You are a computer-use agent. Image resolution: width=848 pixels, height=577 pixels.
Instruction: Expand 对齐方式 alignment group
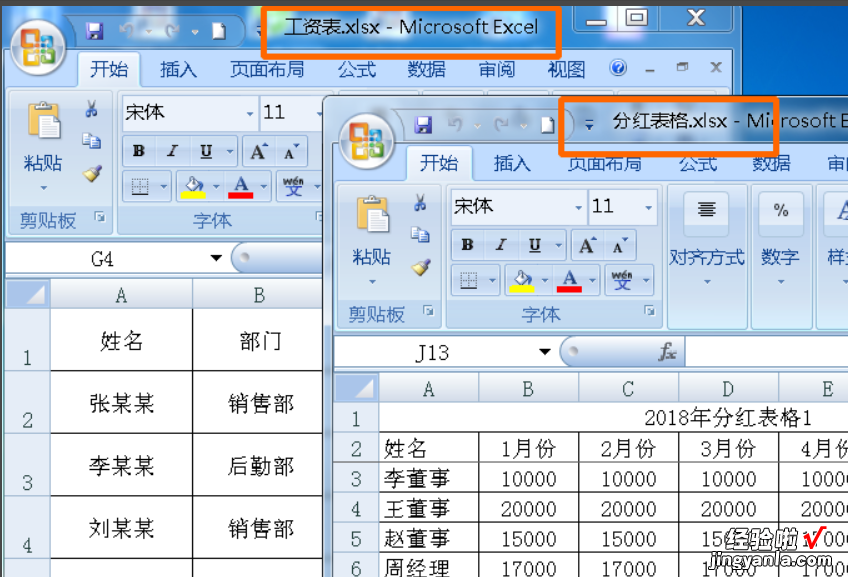pos(707,258)
